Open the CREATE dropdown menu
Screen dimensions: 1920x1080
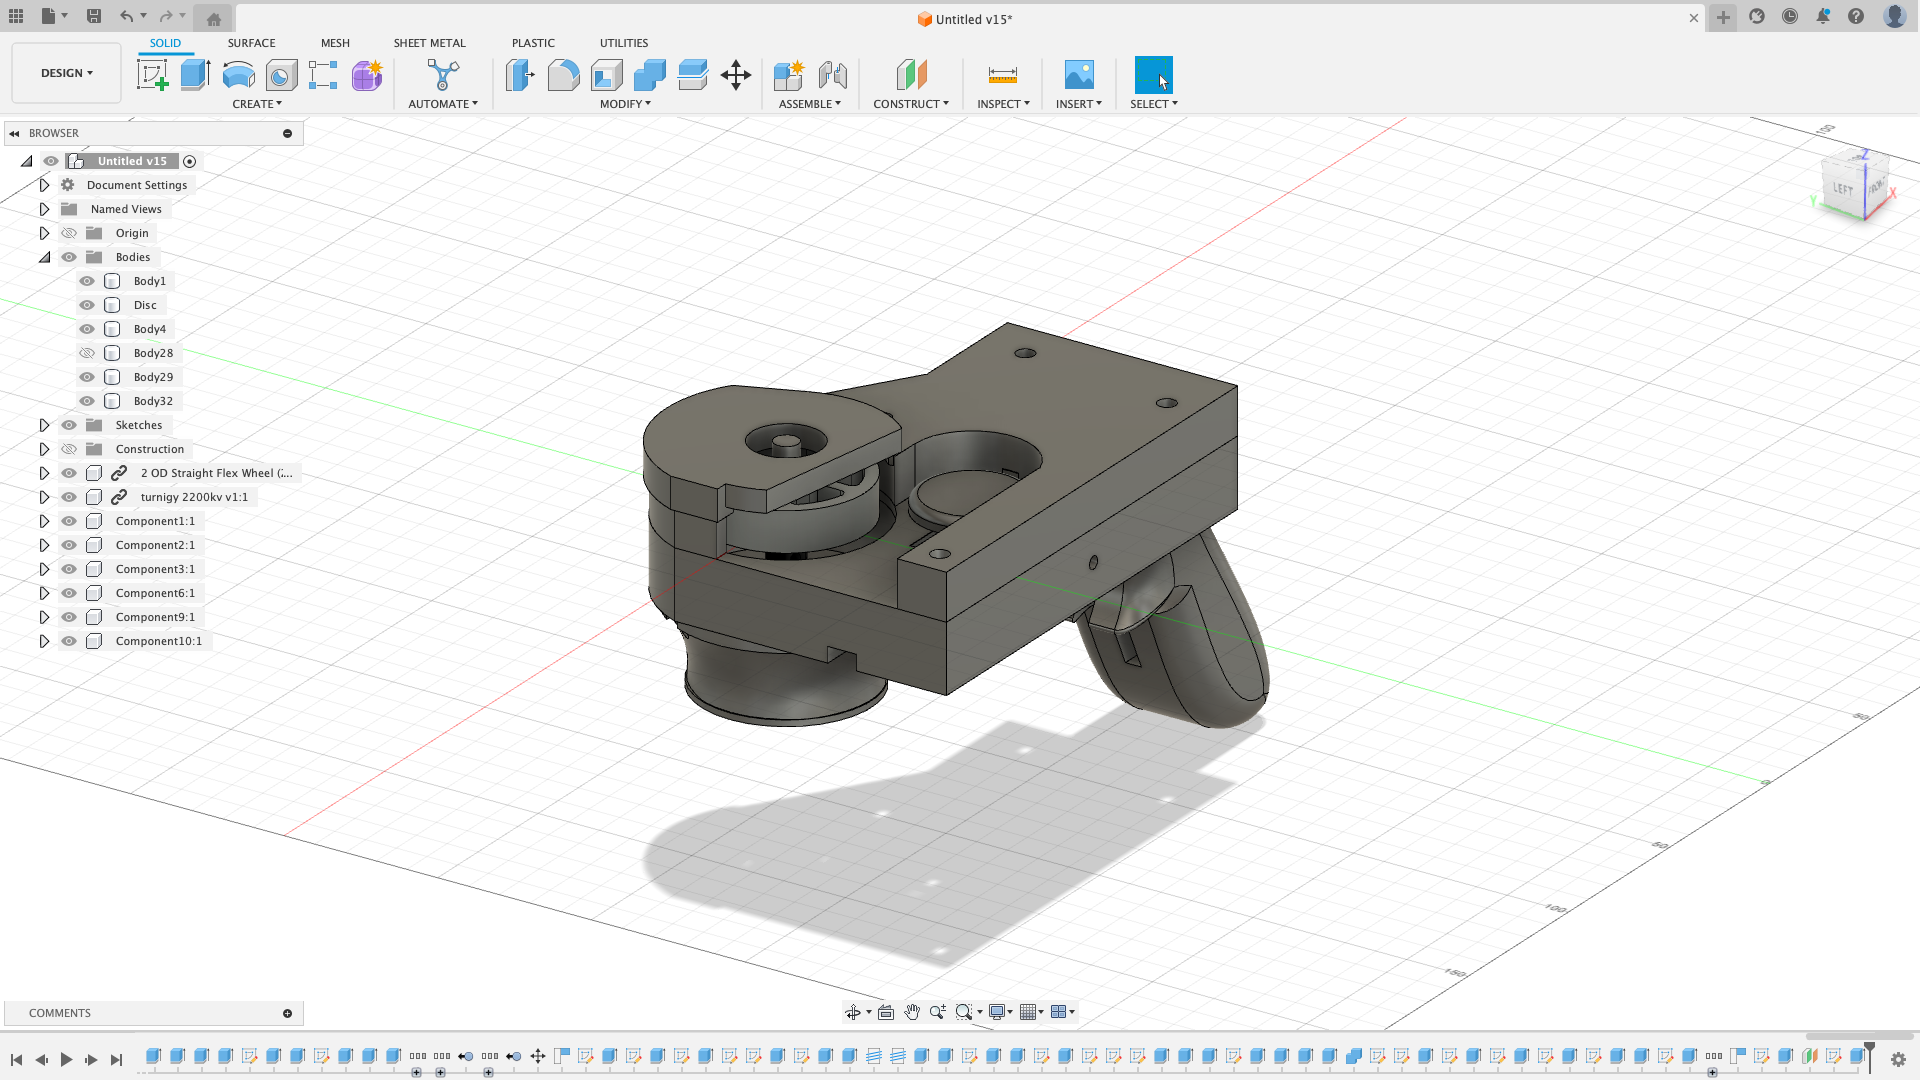coord(257,103)
